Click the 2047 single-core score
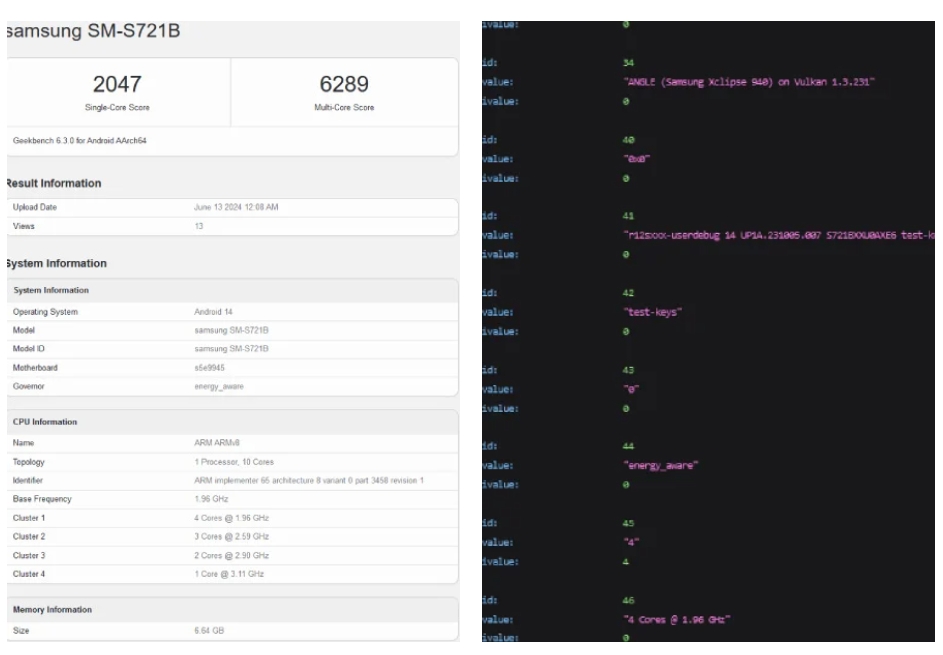 pos(117,84)
